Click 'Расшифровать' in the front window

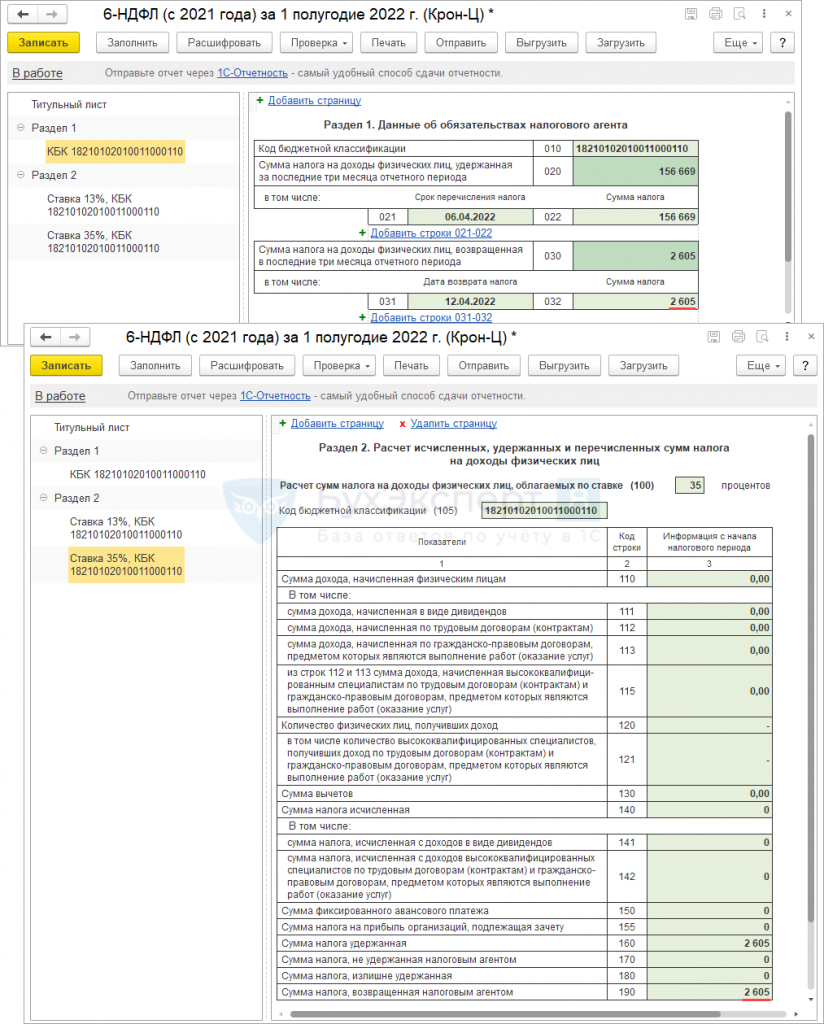coord(247,366)
